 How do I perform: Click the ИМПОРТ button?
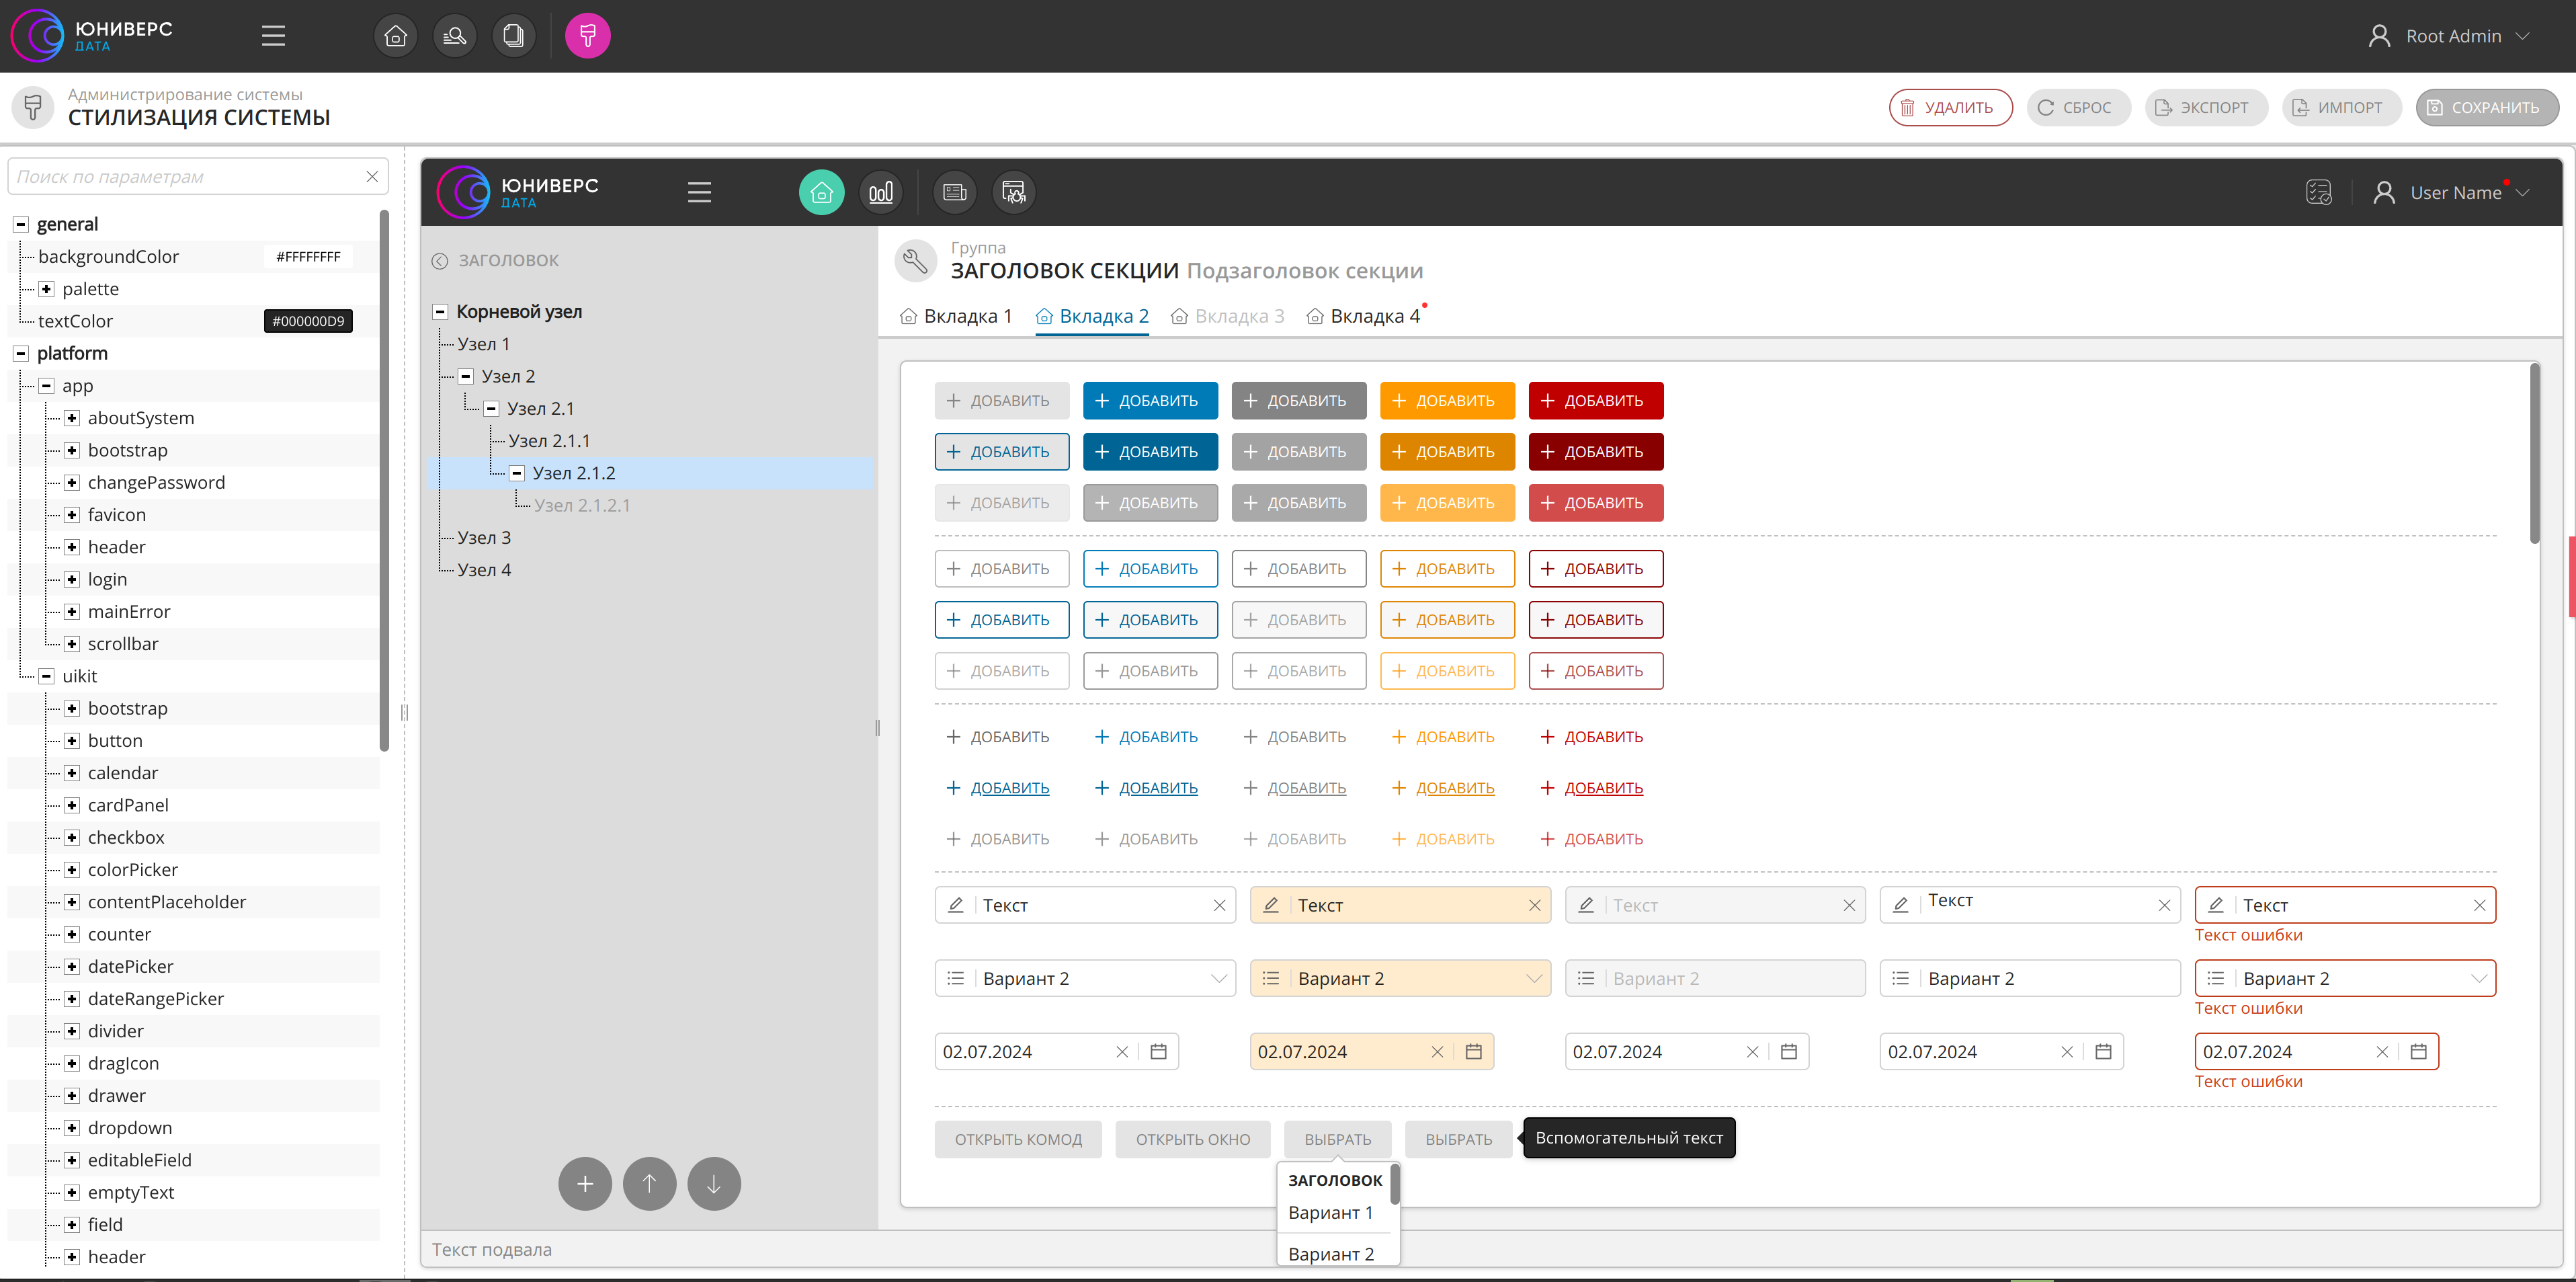[2341, 107]
